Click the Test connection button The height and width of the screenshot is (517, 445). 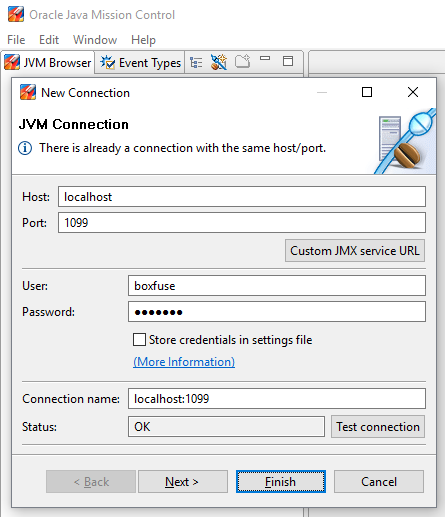pos(378,427)
